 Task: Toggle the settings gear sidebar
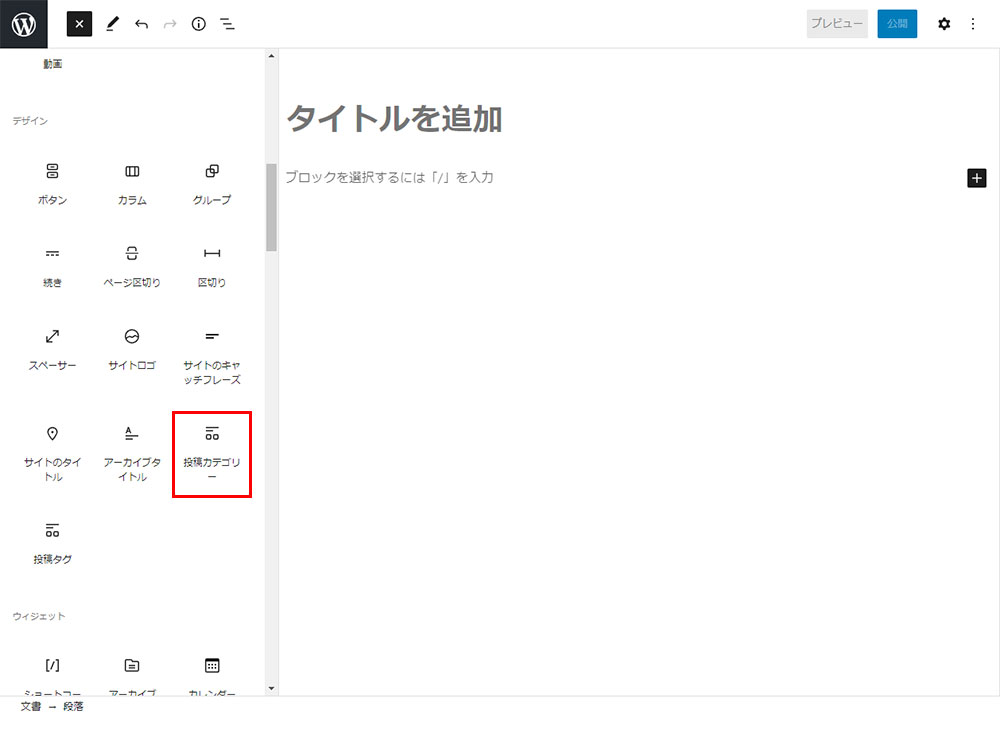[943, 24]
